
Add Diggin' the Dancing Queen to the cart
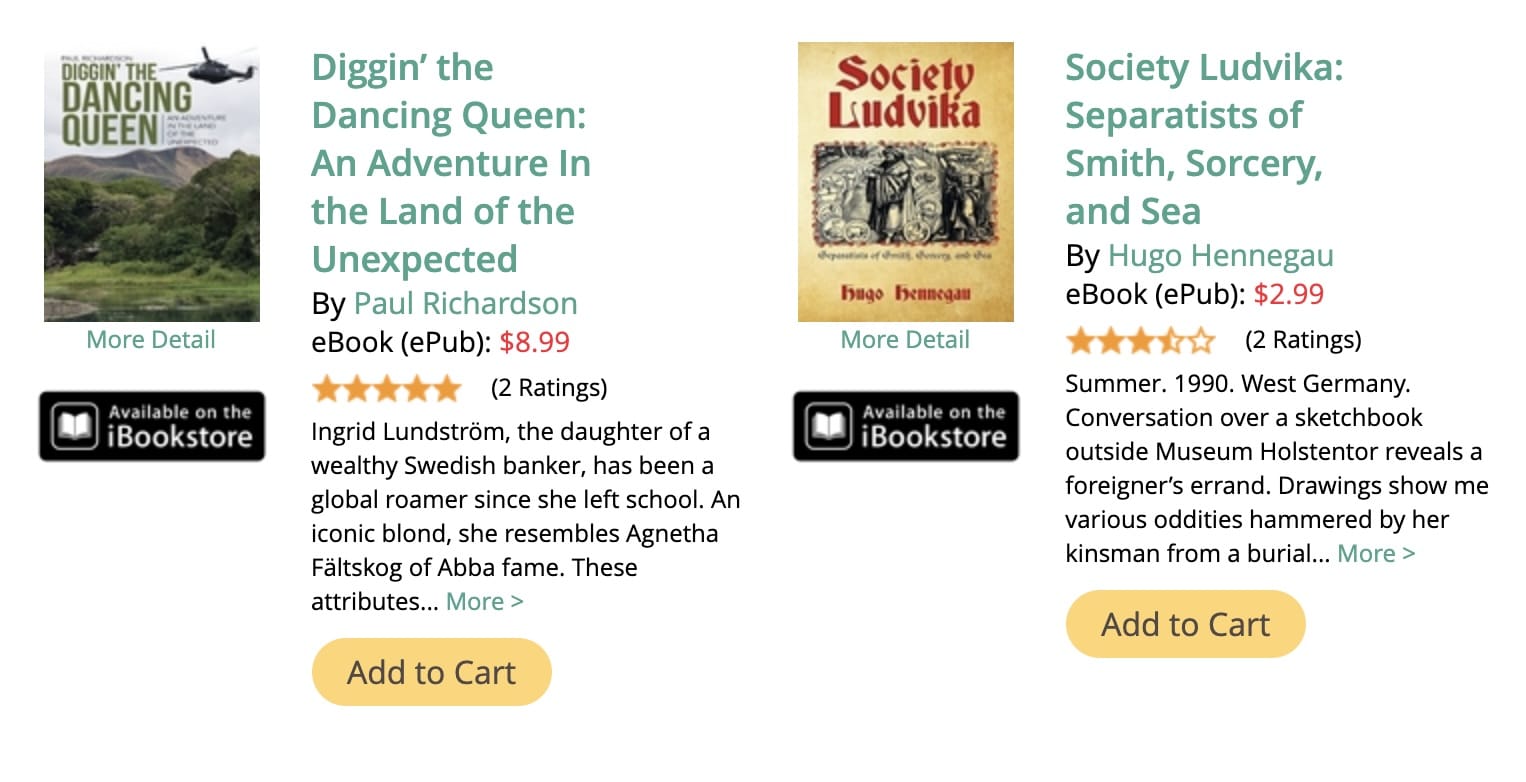(x=431, y=672)
